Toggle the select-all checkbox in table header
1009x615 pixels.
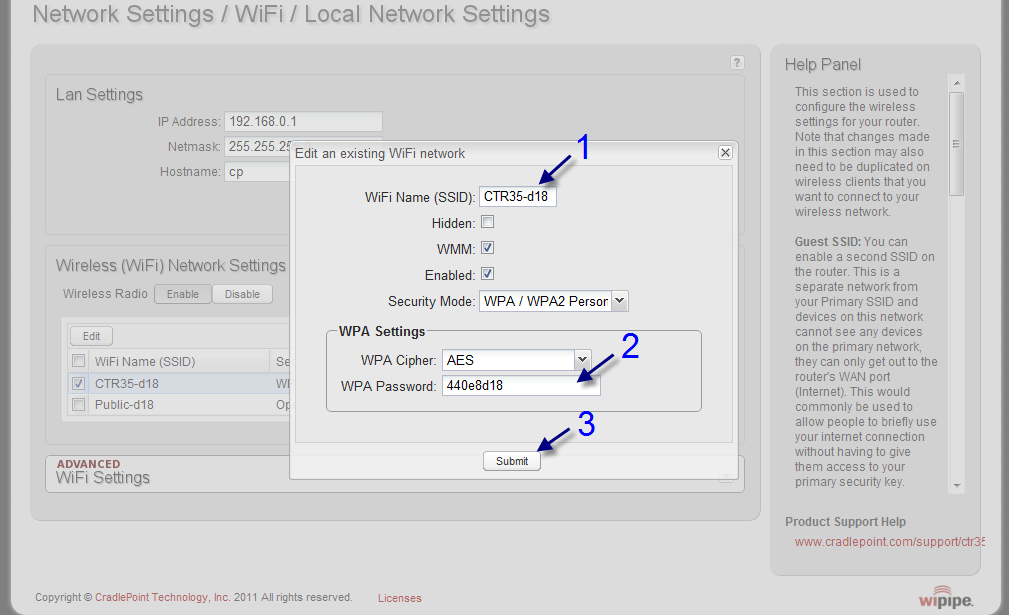(x=79, y=360)
